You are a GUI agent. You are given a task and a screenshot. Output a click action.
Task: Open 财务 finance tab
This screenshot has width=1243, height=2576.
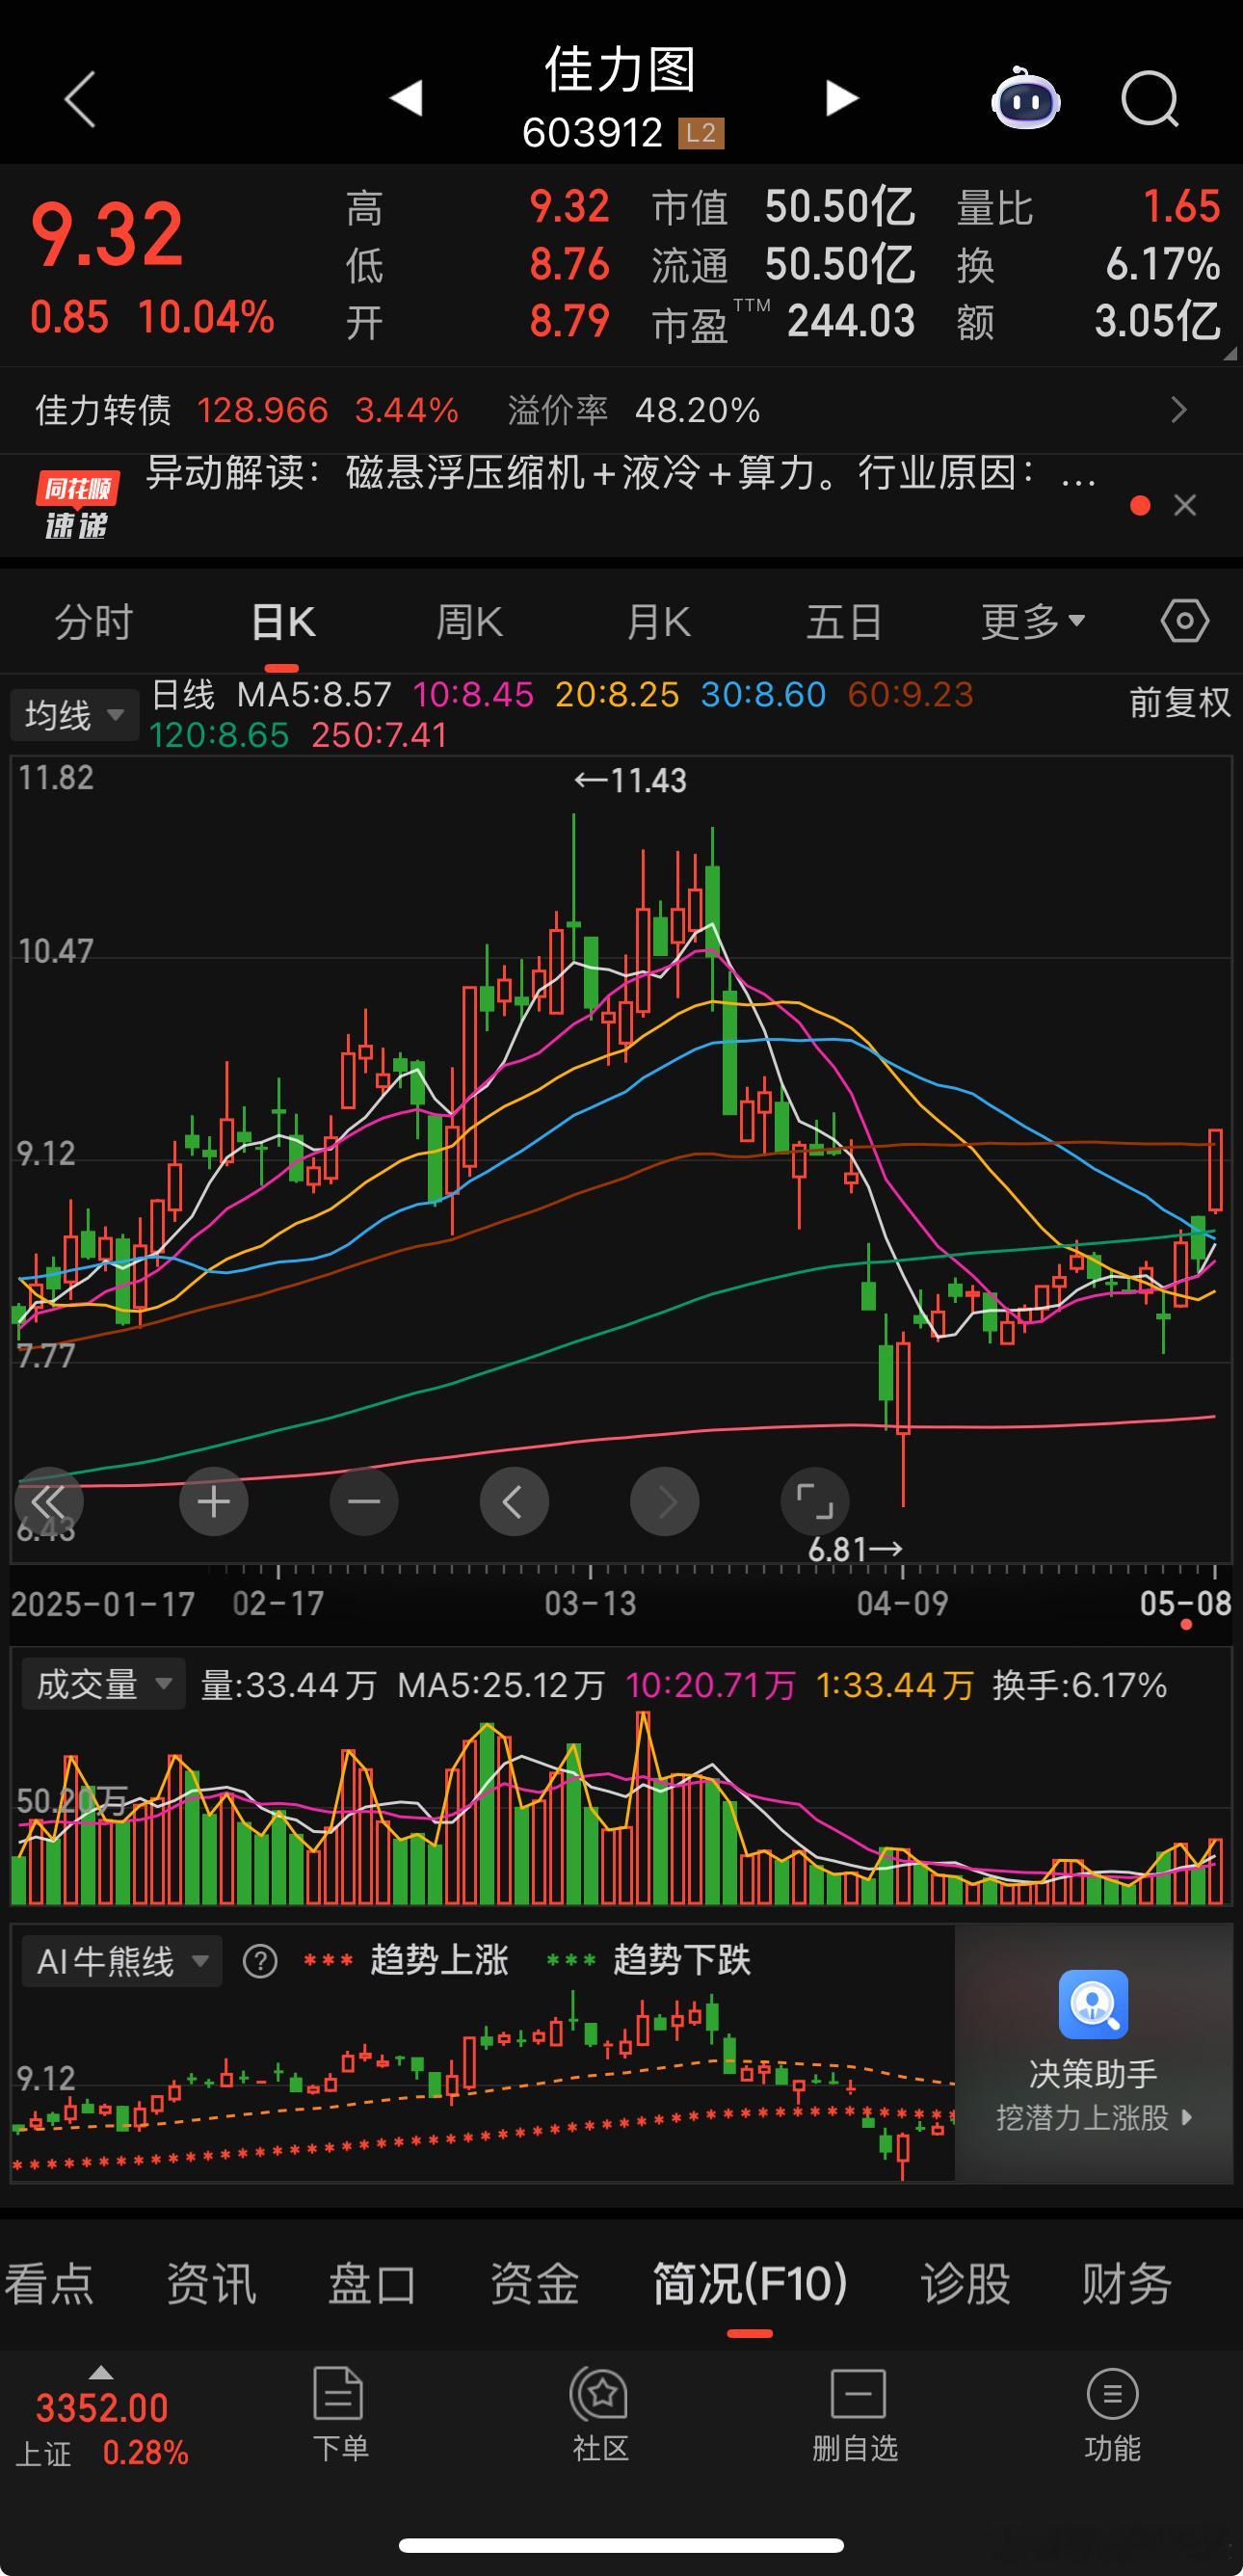coord(1127,2283)
